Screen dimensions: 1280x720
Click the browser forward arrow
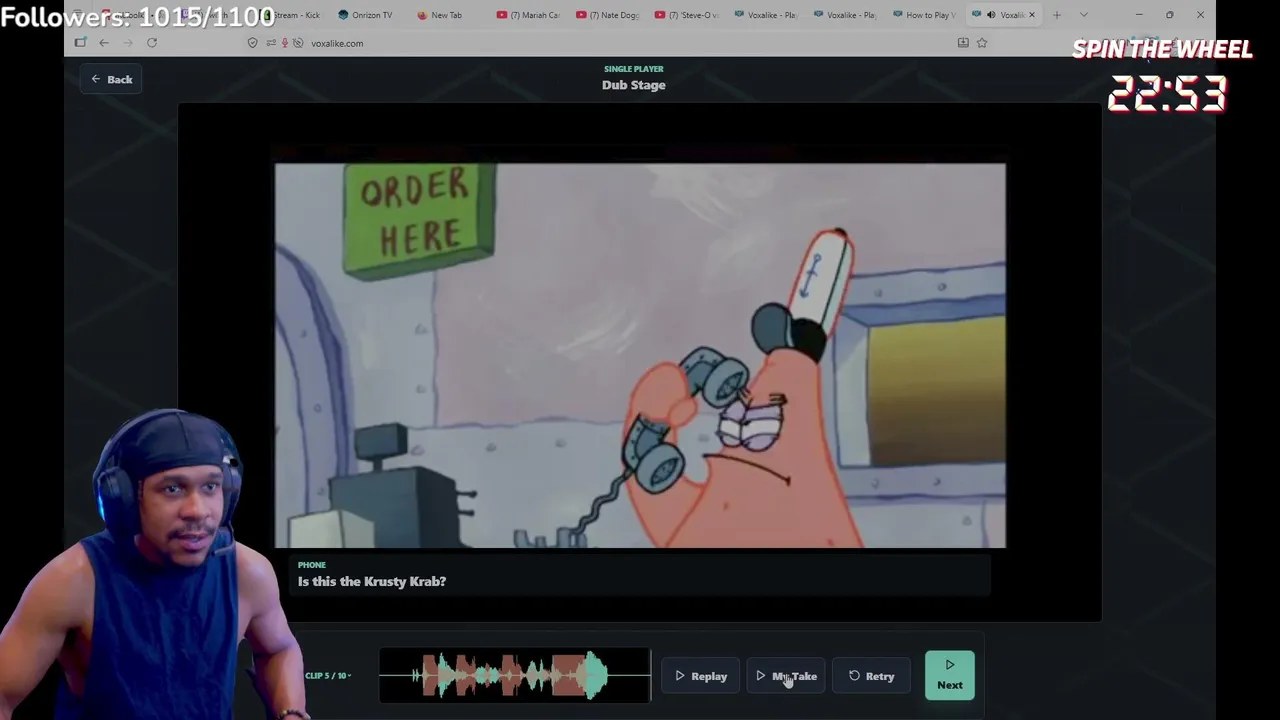[128, 43]
